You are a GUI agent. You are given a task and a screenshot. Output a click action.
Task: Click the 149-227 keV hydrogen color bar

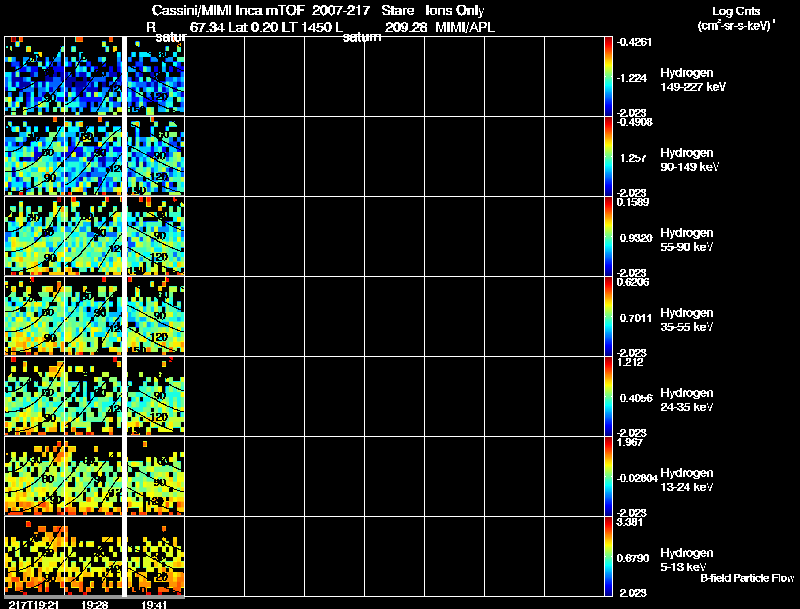[x=609, y=76]
